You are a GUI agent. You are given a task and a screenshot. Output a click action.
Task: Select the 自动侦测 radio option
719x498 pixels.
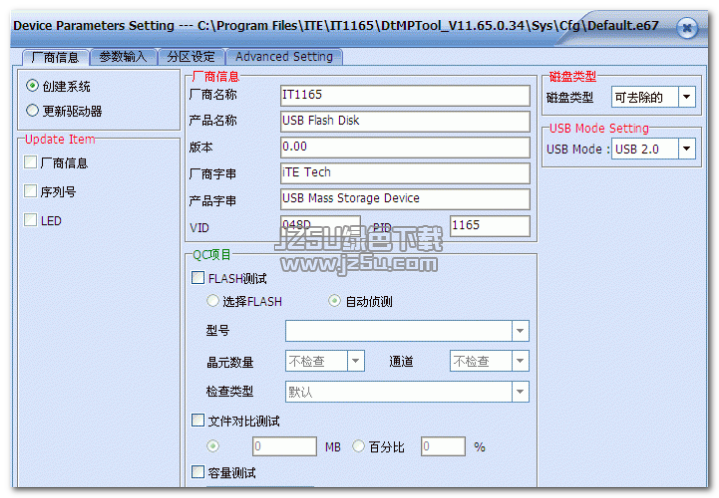[334, 301]
